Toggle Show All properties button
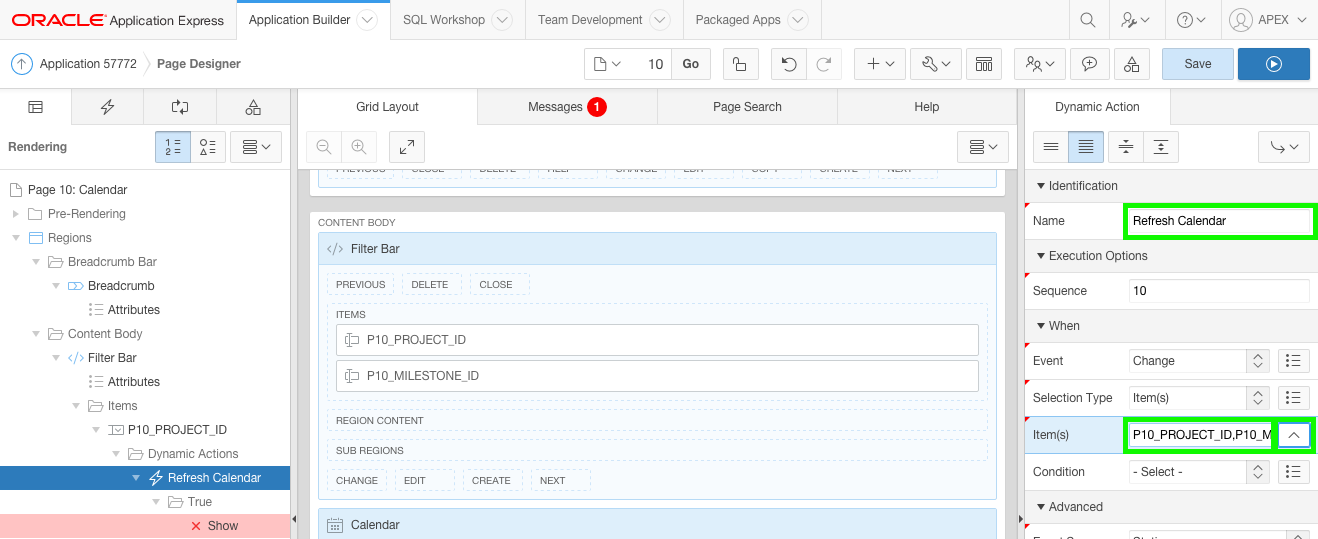This screenshot has width=1318, height=539. coord(1086,147)
